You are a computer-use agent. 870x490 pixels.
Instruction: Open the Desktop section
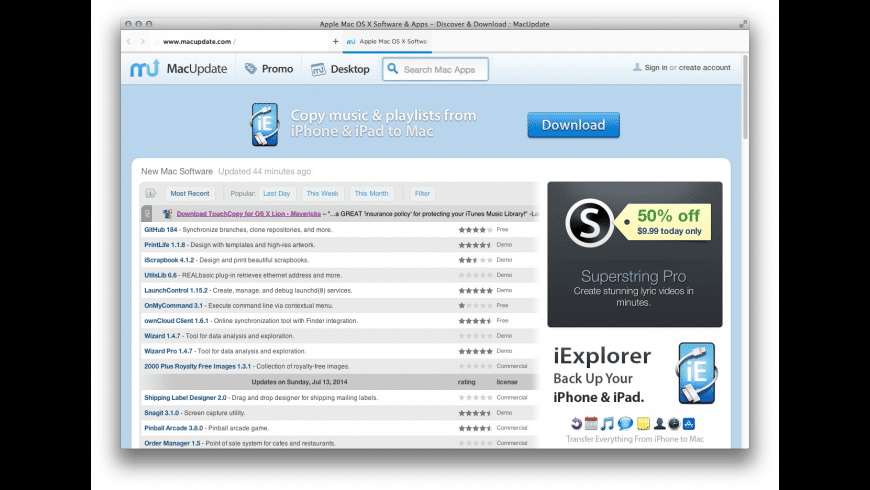point(340,69)
